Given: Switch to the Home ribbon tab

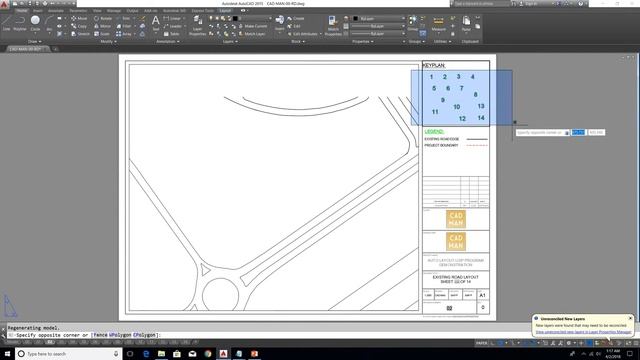Looking at the screenshot, I should click(x=22, y=11).
